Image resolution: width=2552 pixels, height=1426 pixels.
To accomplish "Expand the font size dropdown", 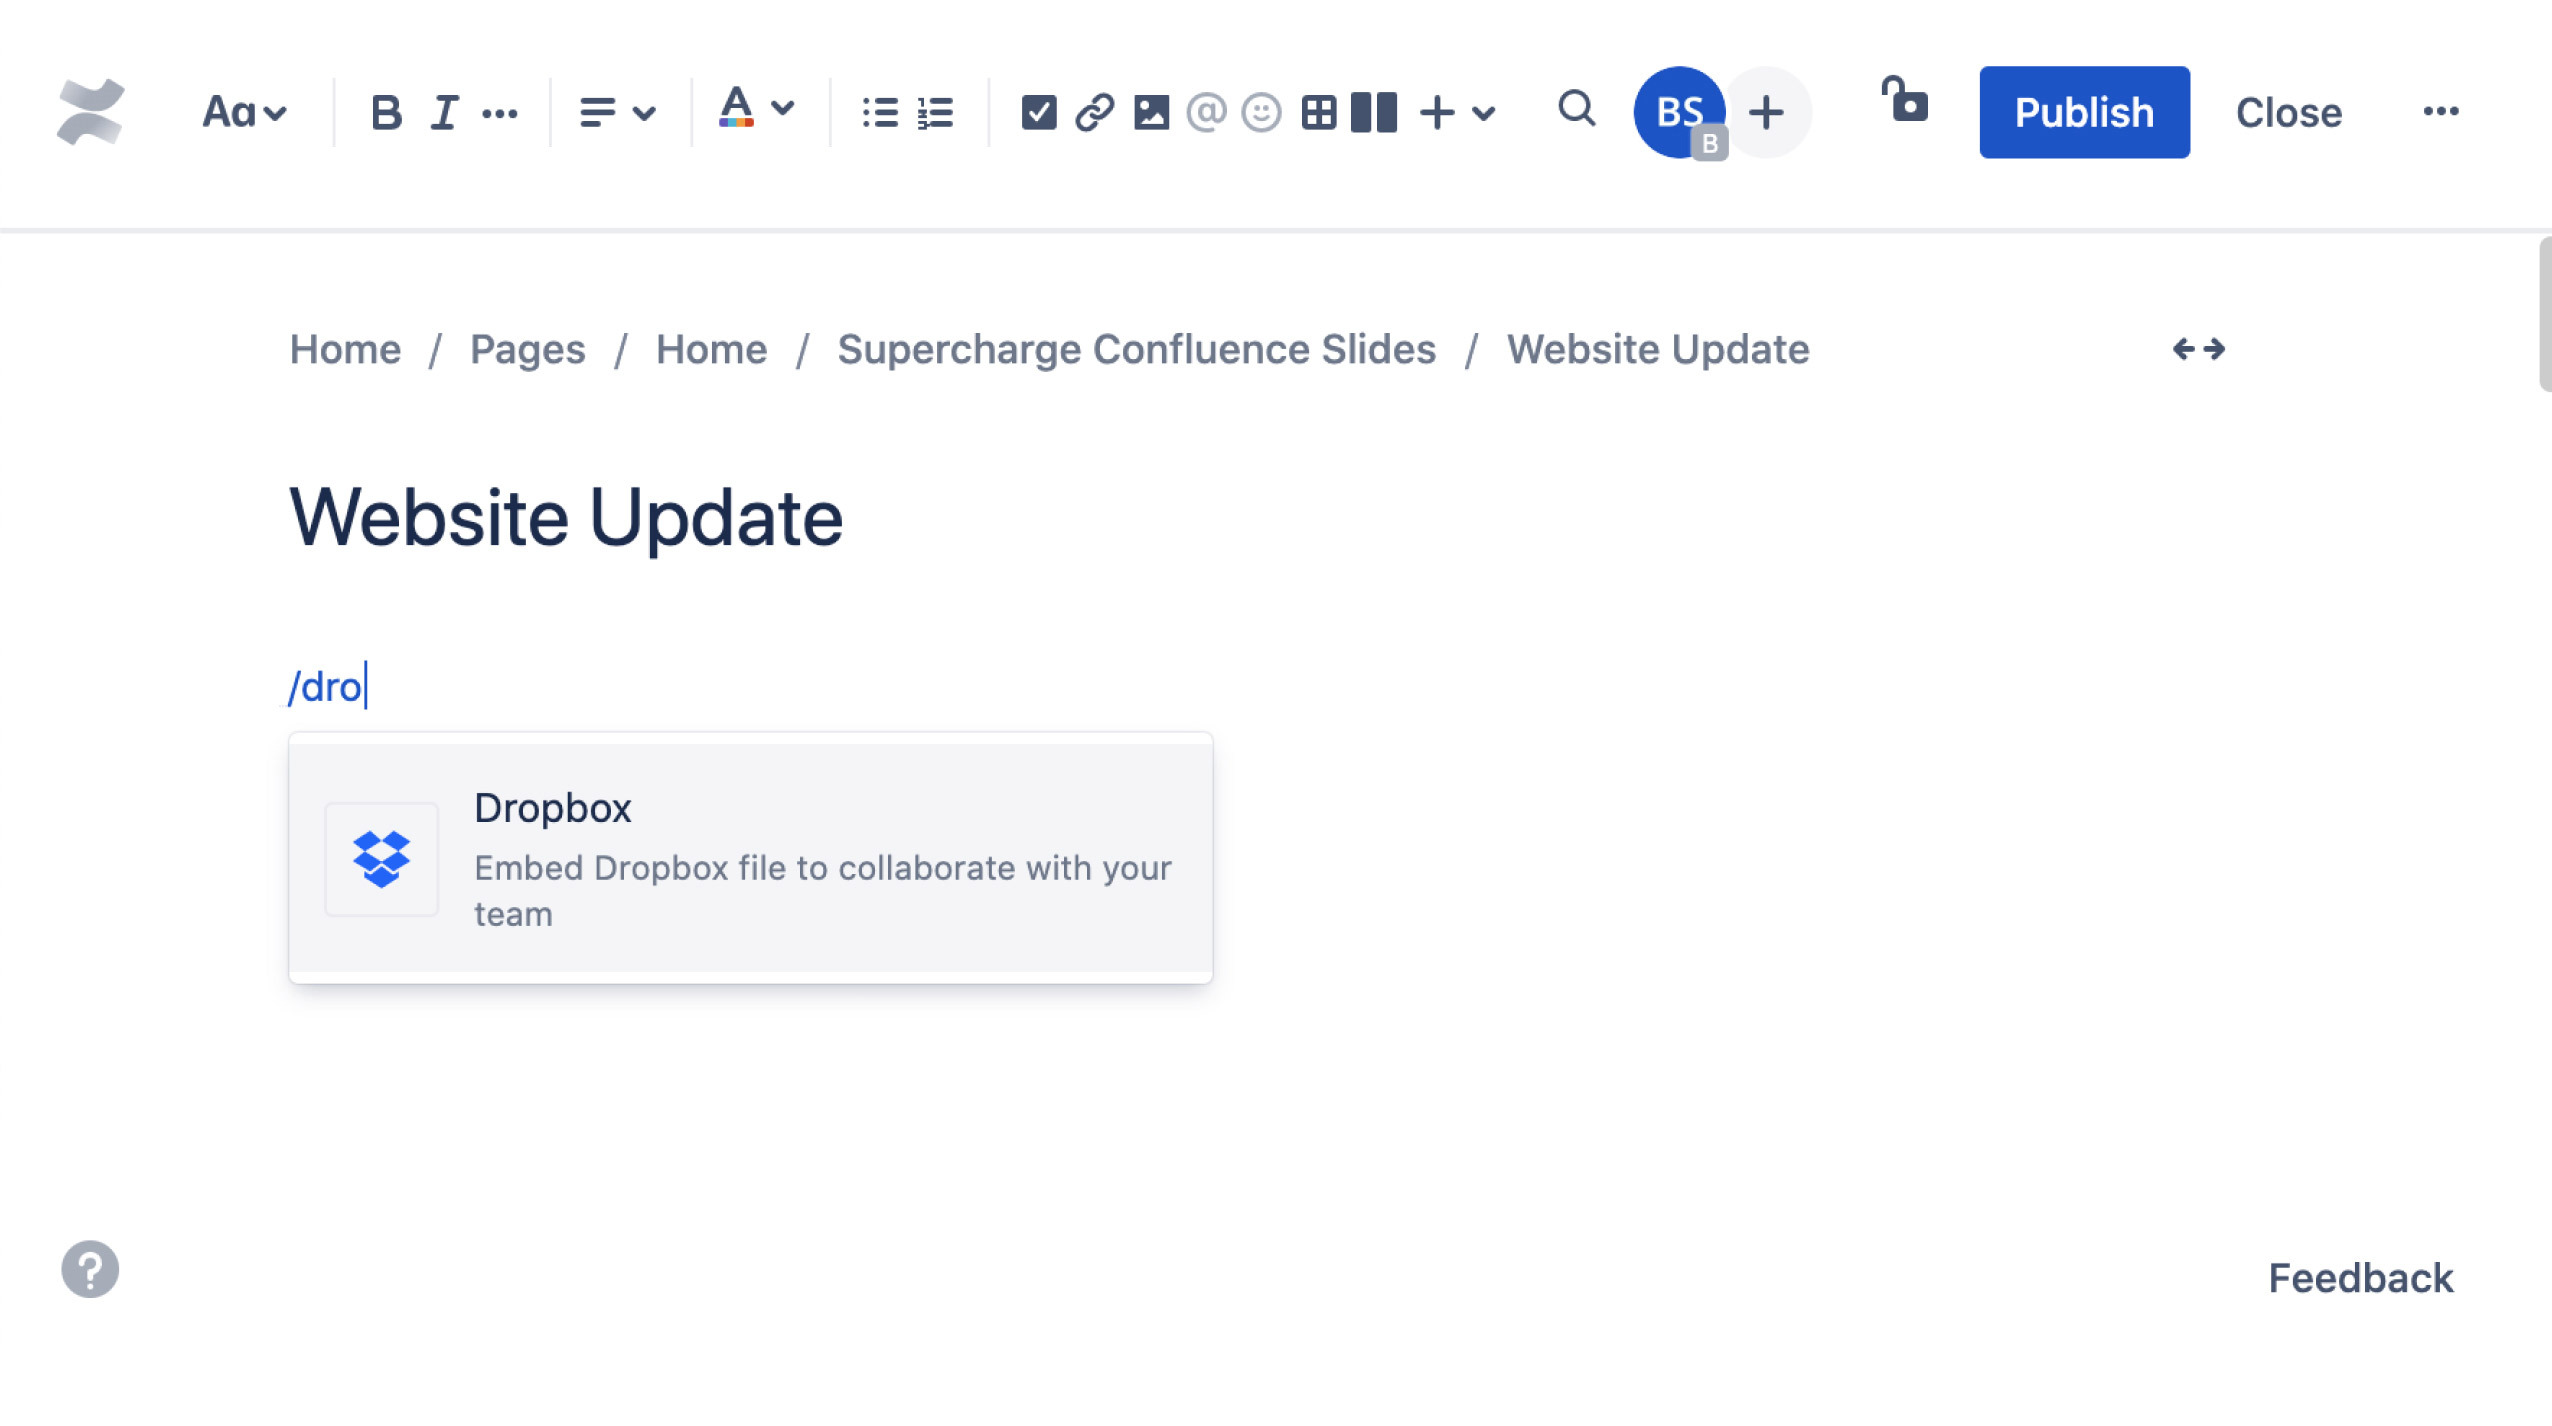I will [242, 110].
